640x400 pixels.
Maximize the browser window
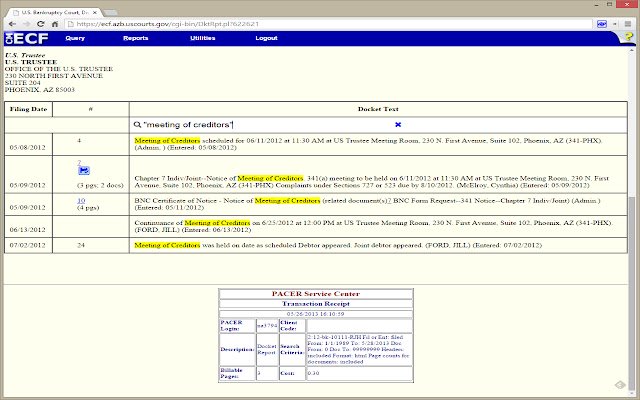[x=609, y=4]
